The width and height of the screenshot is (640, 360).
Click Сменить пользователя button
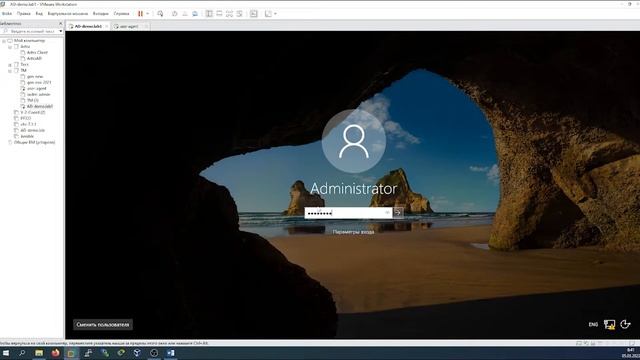tap(103, 324)
